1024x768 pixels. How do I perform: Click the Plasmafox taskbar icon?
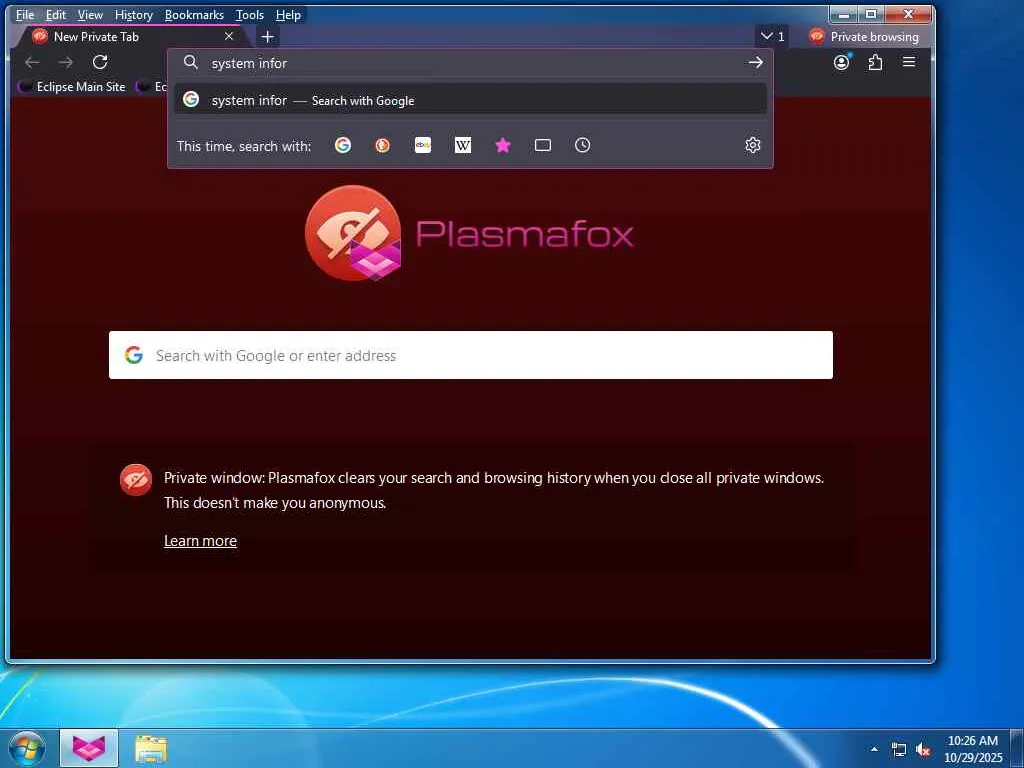click(x=89, y=748)
